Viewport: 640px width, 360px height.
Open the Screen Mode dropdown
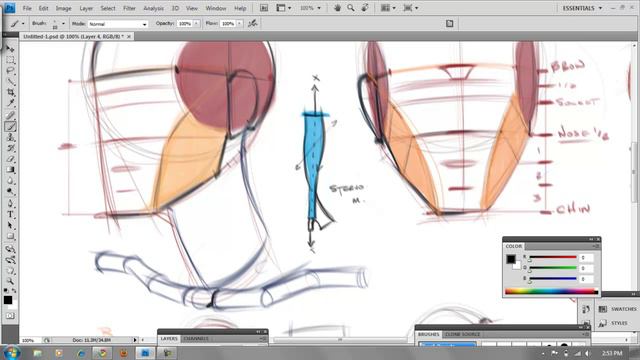pyautogui.click(x=410, y=8)
